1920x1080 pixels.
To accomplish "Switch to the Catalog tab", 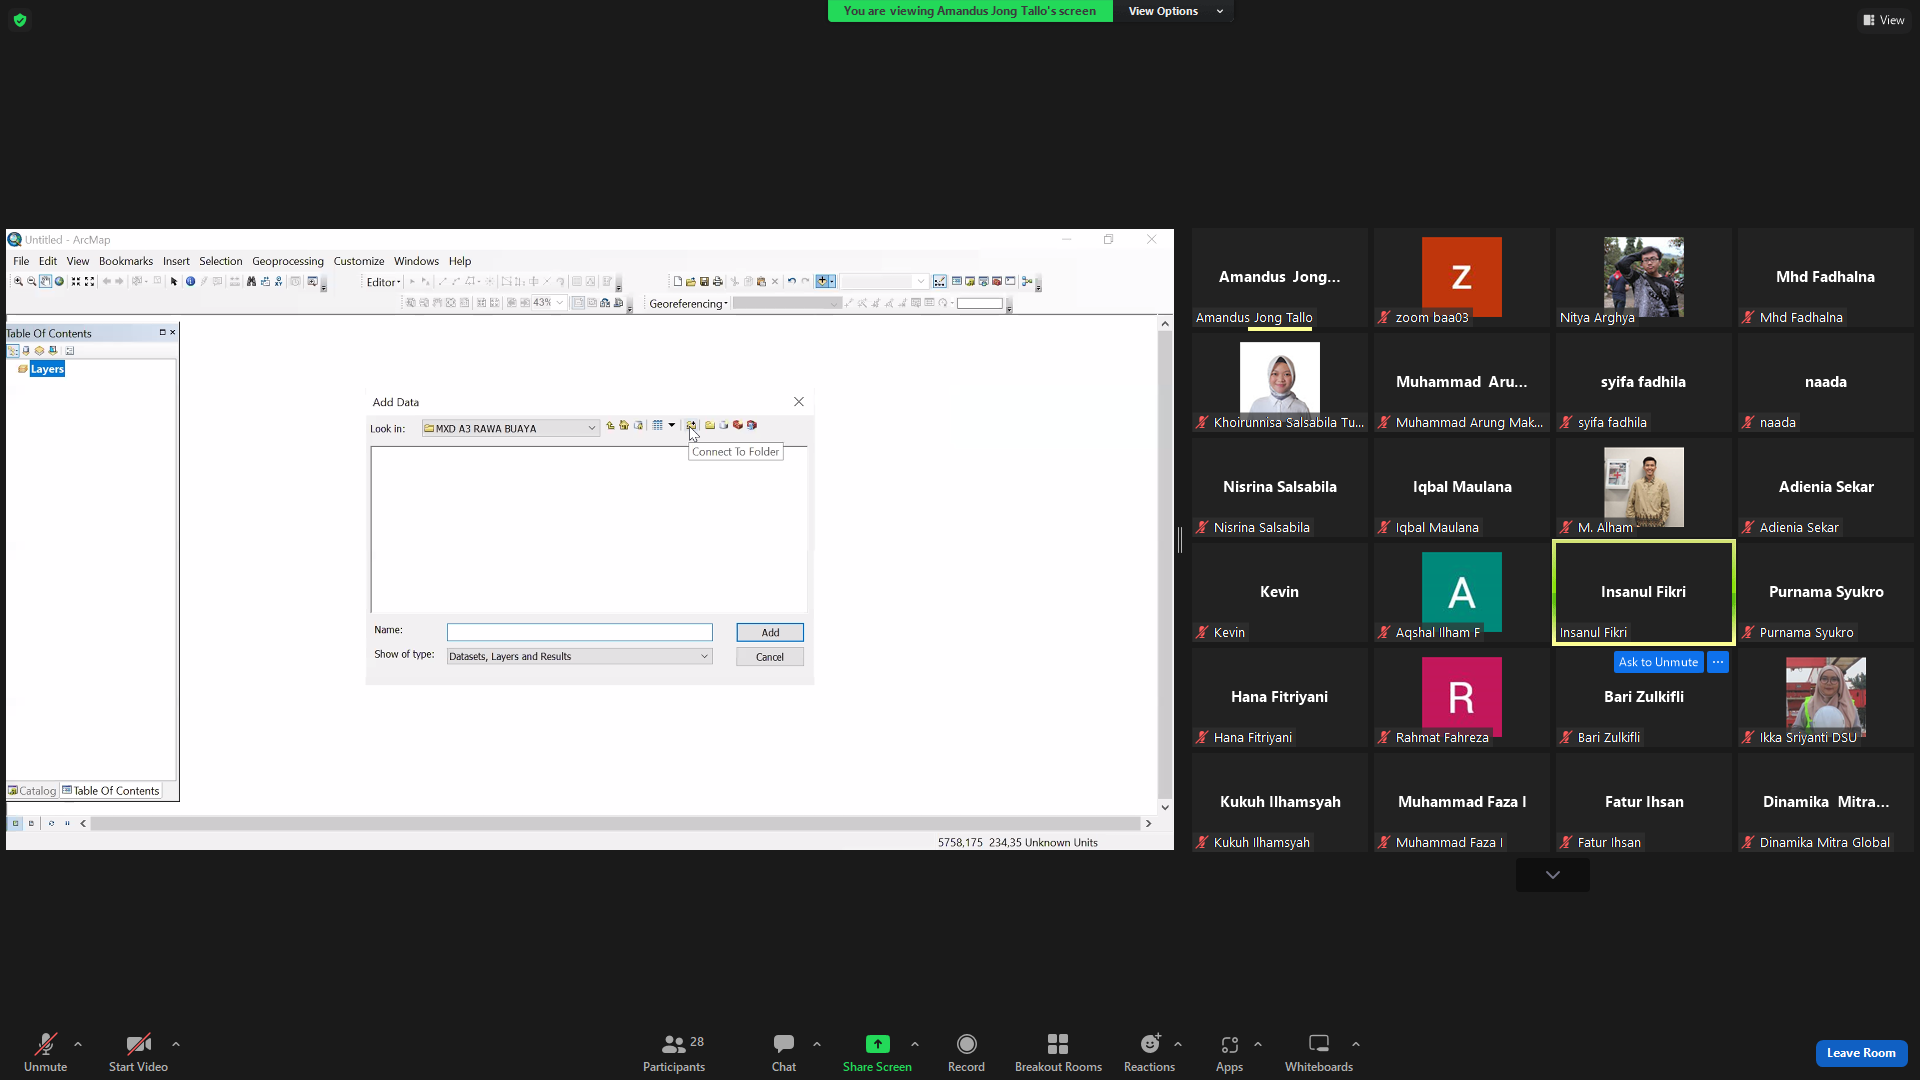I will (x=32, y=791).
